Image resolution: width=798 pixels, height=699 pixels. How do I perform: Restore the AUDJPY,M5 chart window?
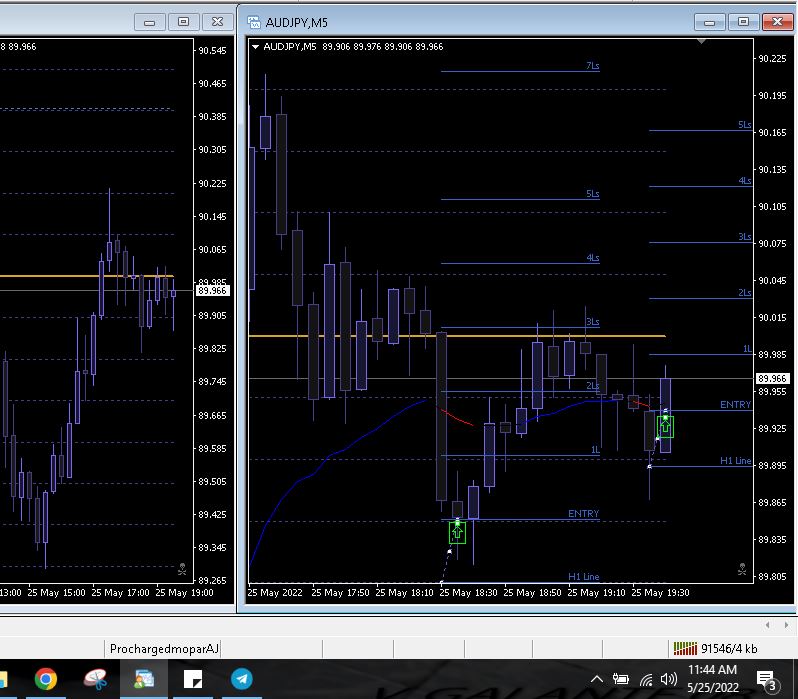[742, 21]
